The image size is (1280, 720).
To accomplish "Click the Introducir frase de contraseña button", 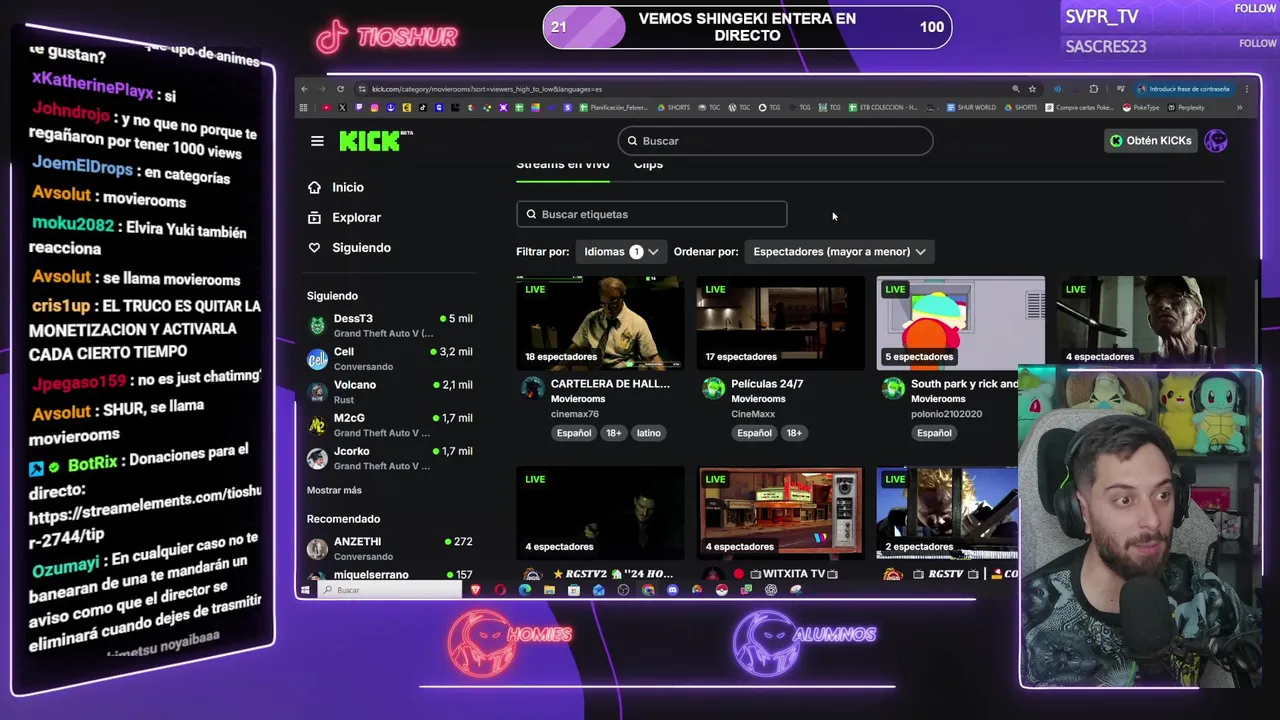I will [1183, 89].
